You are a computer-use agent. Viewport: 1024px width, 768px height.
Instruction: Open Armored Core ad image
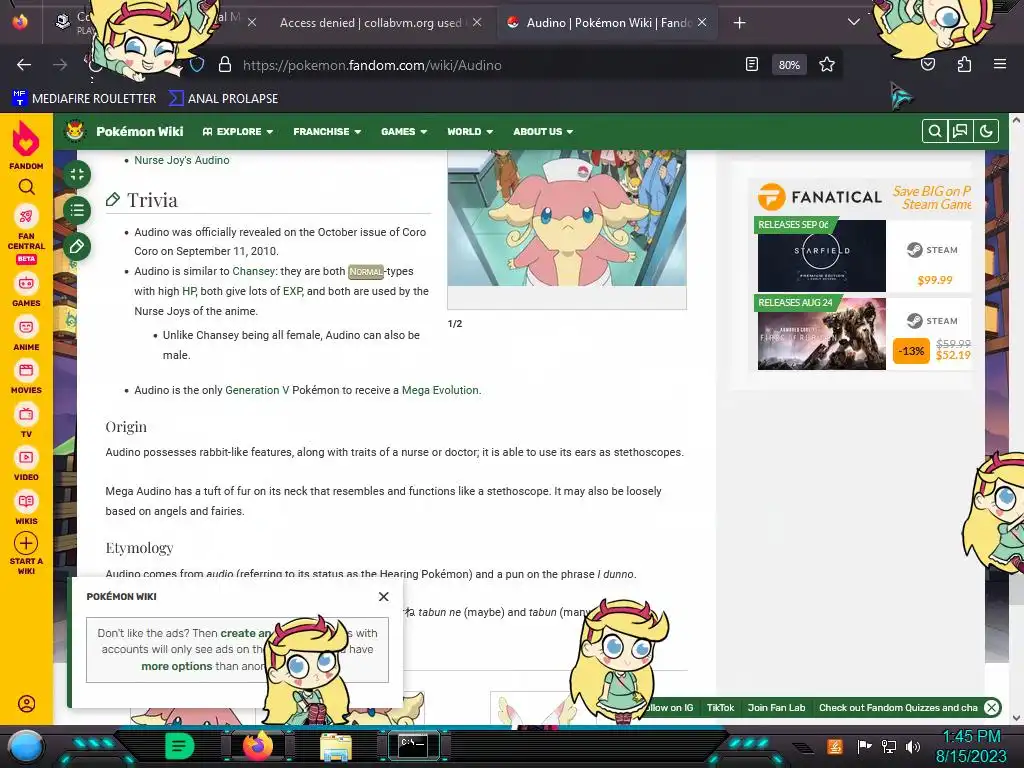tap(822, 334)
